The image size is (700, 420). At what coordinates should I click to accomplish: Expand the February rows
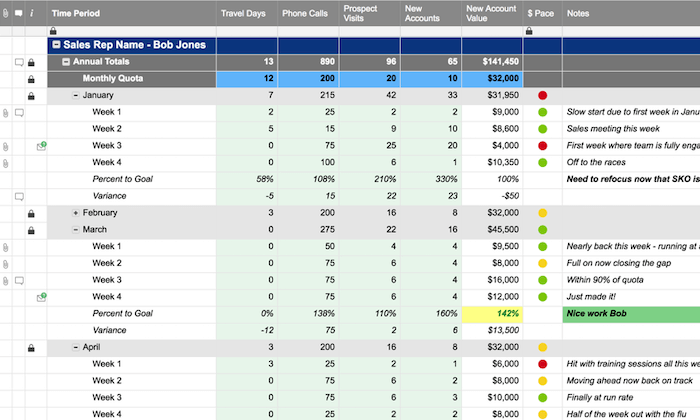pos(75,213)
